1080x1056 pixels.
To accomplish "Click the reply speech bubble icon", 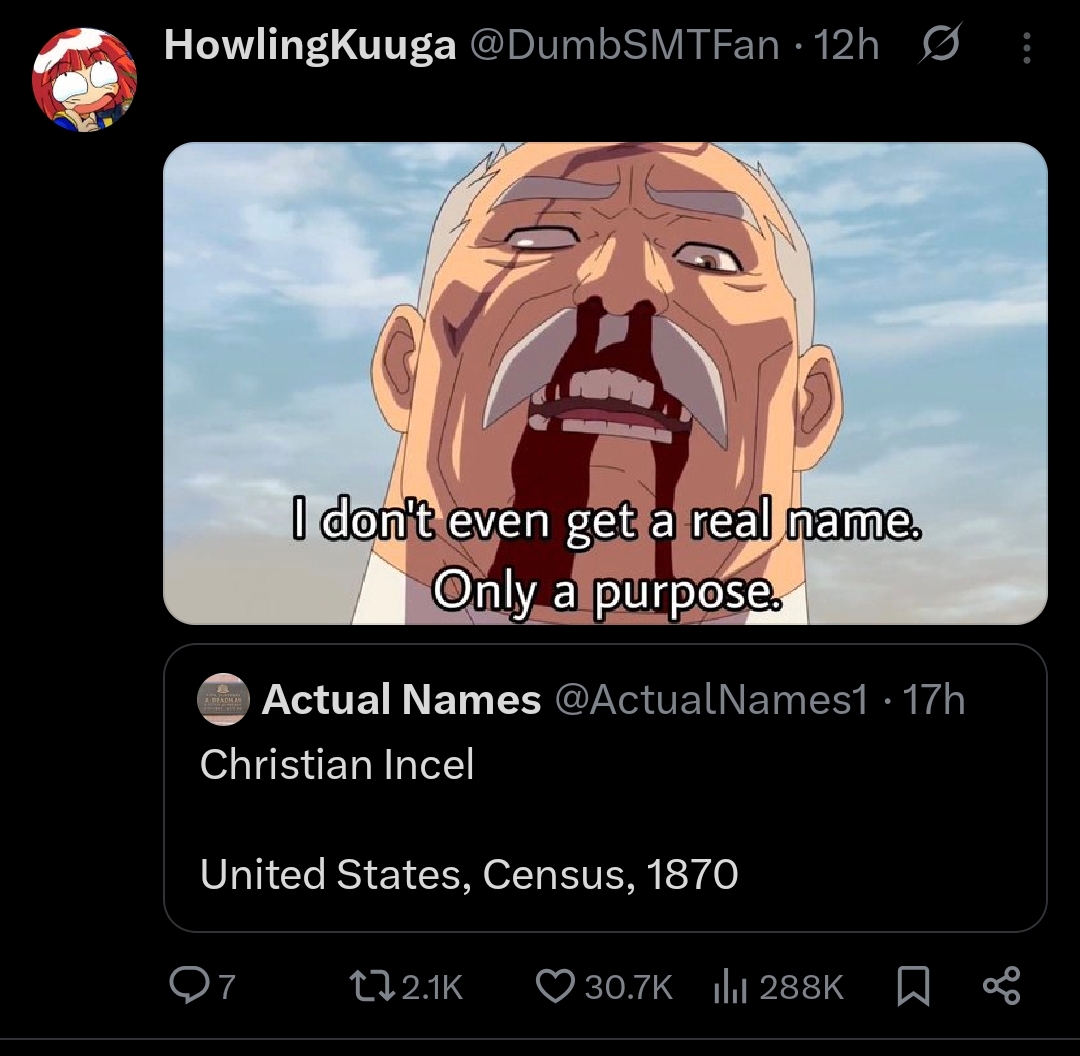I will tap(186, 987).
